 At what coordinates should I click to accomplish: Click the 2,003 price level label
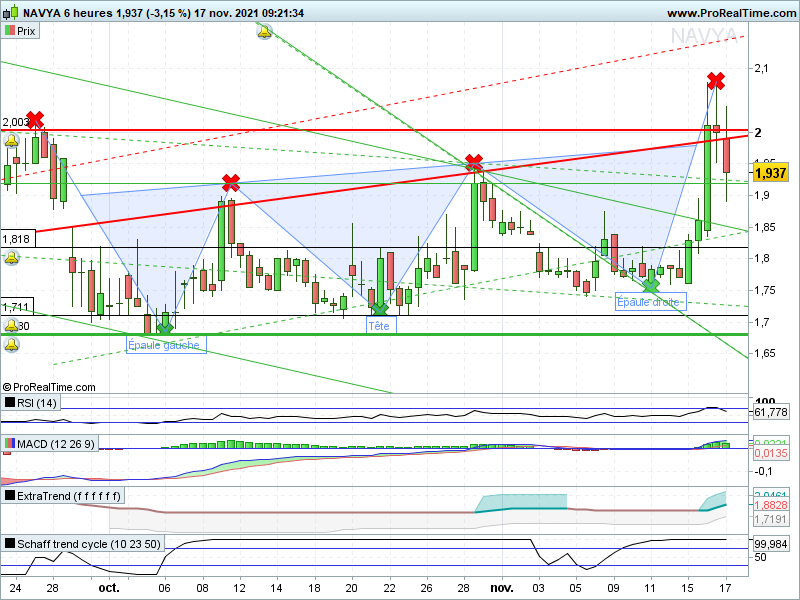click(15, 122)
